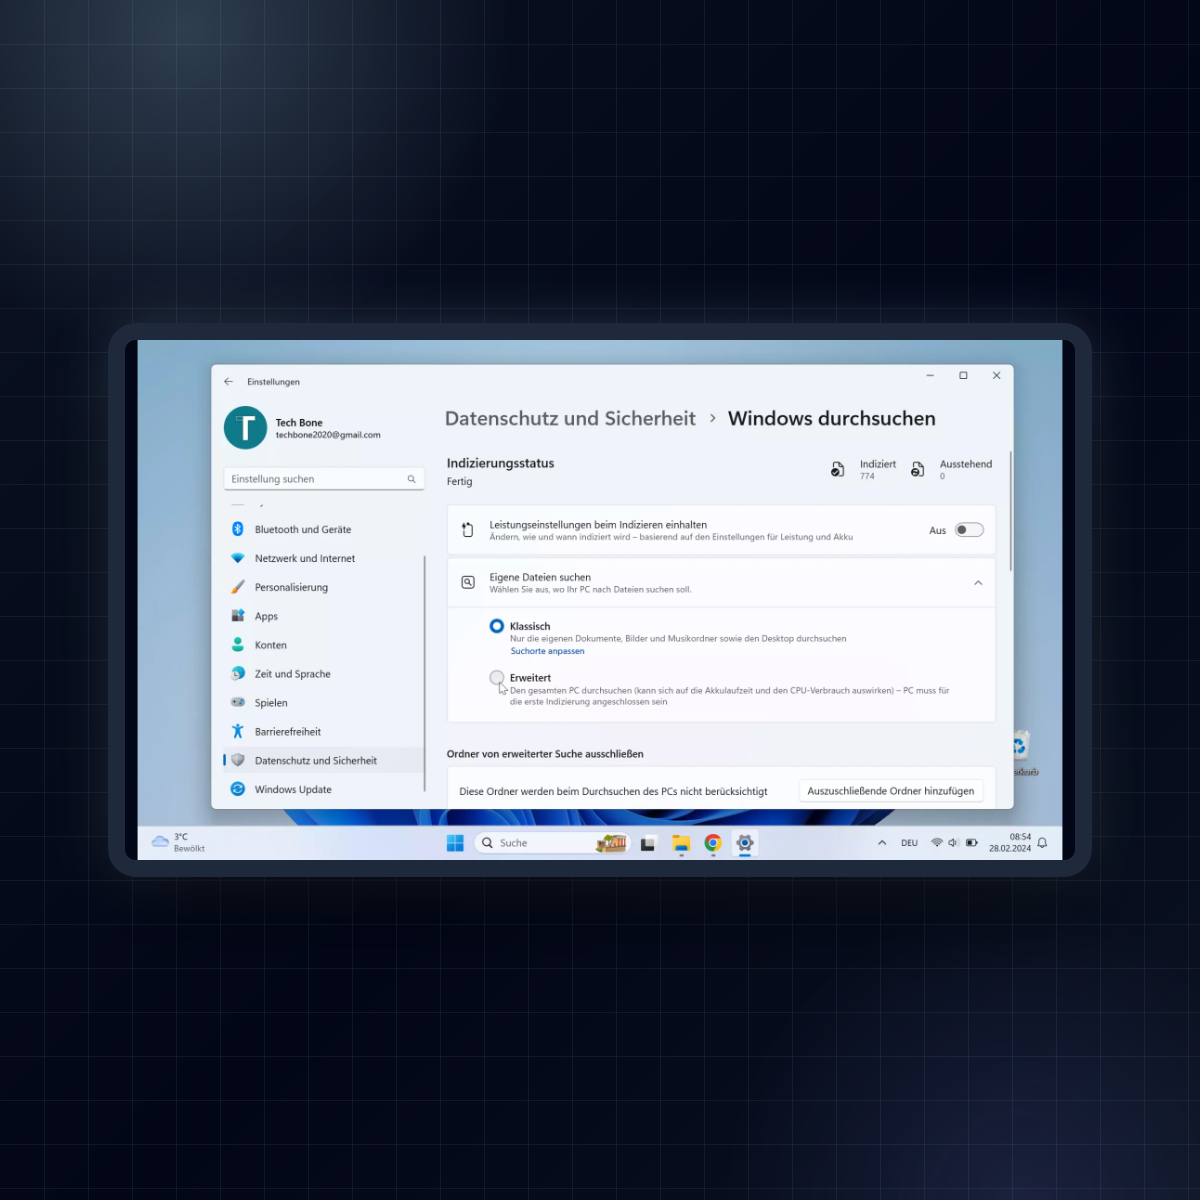Open the Tech Bone profile avatar
Viewport: 1200px width, 1200px height.
[245, 428]
